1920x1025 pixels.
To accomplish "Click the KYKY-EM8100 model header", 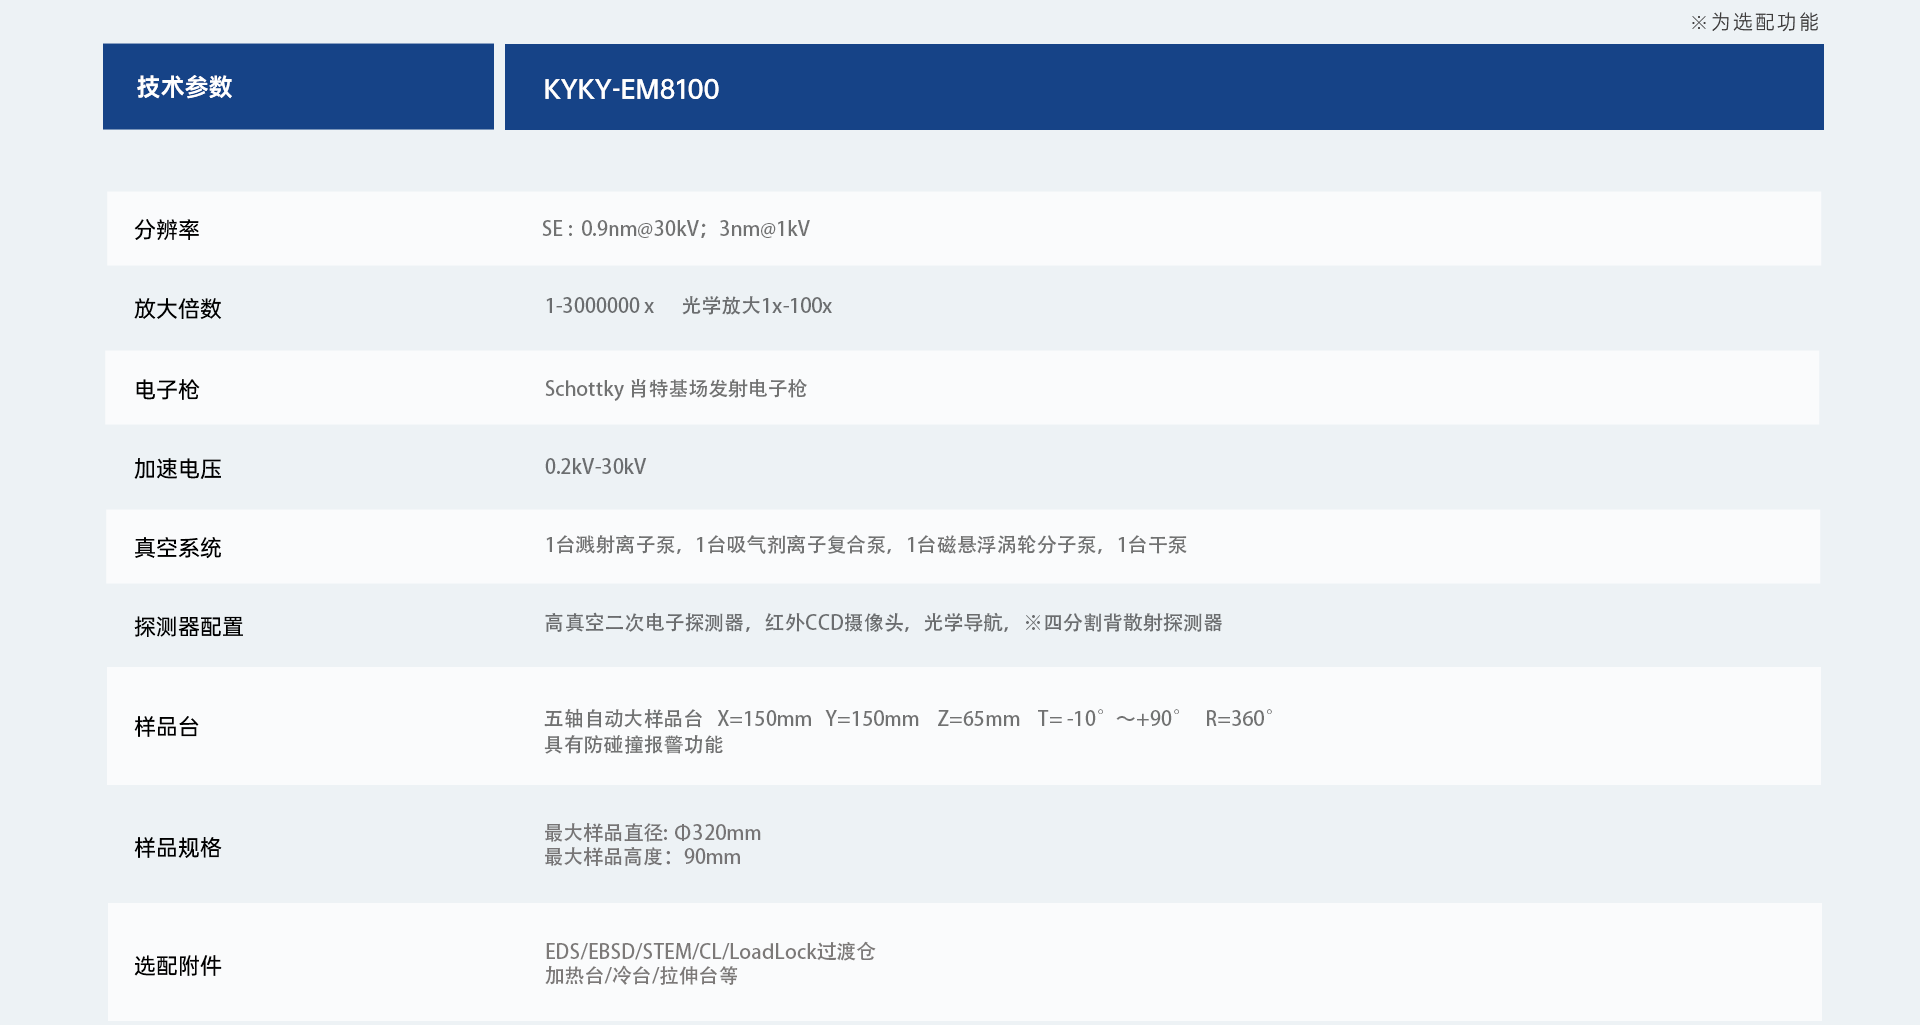I will pyautogui.click(x=1164, y=87).
